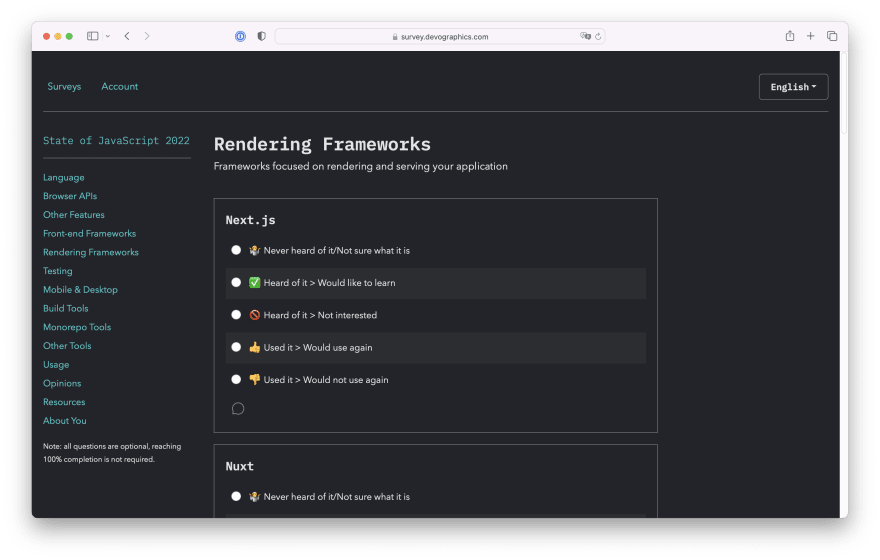
Task: Go to the About You section
Action: 65,421
